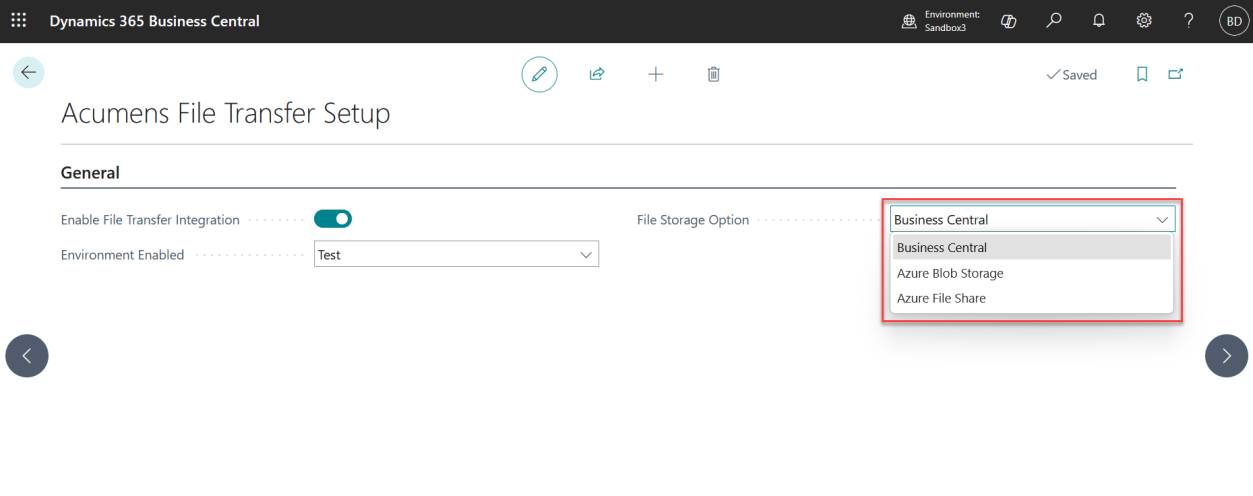1253x496 pixels.
Task: Expand the Environment Enabled dropdown
Action: click(457, 254)
